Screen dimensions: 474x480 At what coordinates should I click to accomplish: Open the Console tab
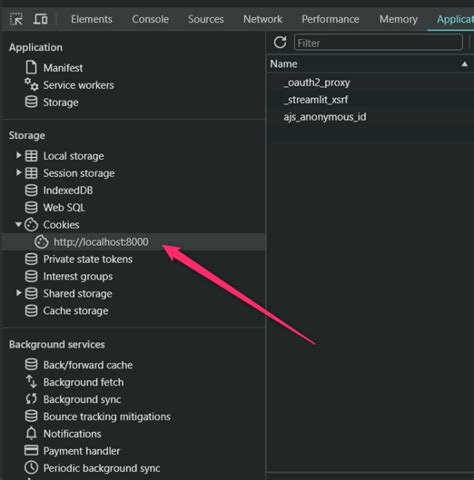click(x=150, y=19)
